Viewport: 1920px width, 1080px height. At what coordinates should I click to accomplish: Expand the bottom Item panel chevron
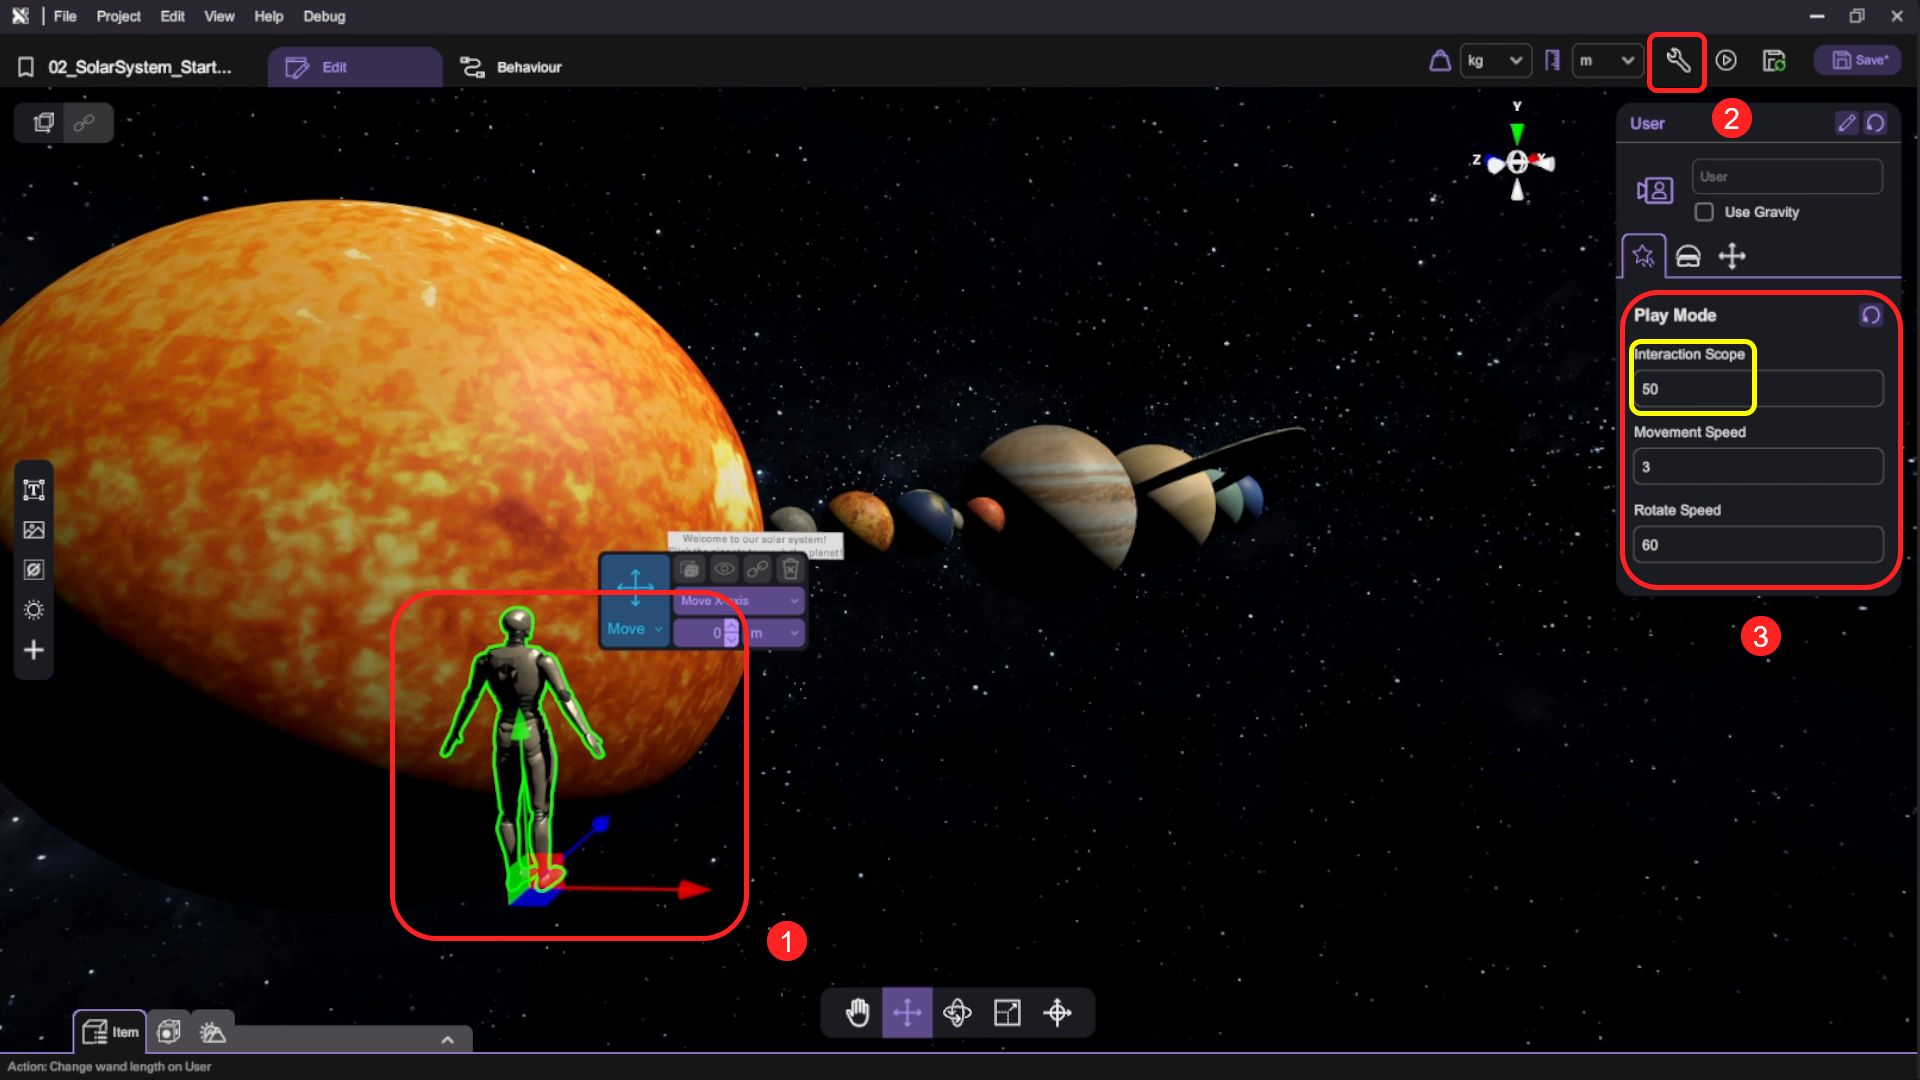click(x=447, y=1040)
